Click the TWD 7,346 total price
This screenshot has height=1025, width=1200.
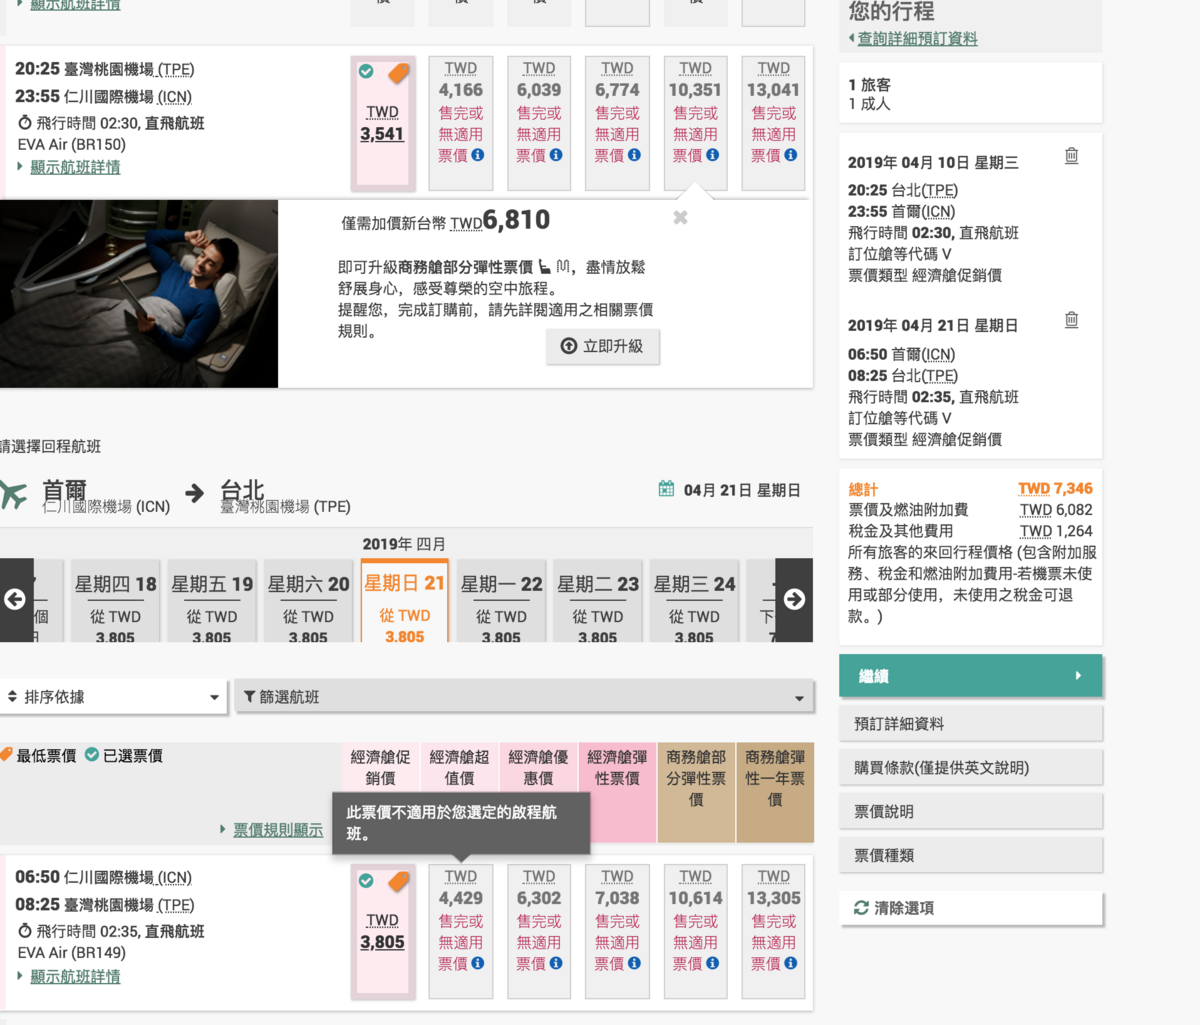click(1055, 489)
